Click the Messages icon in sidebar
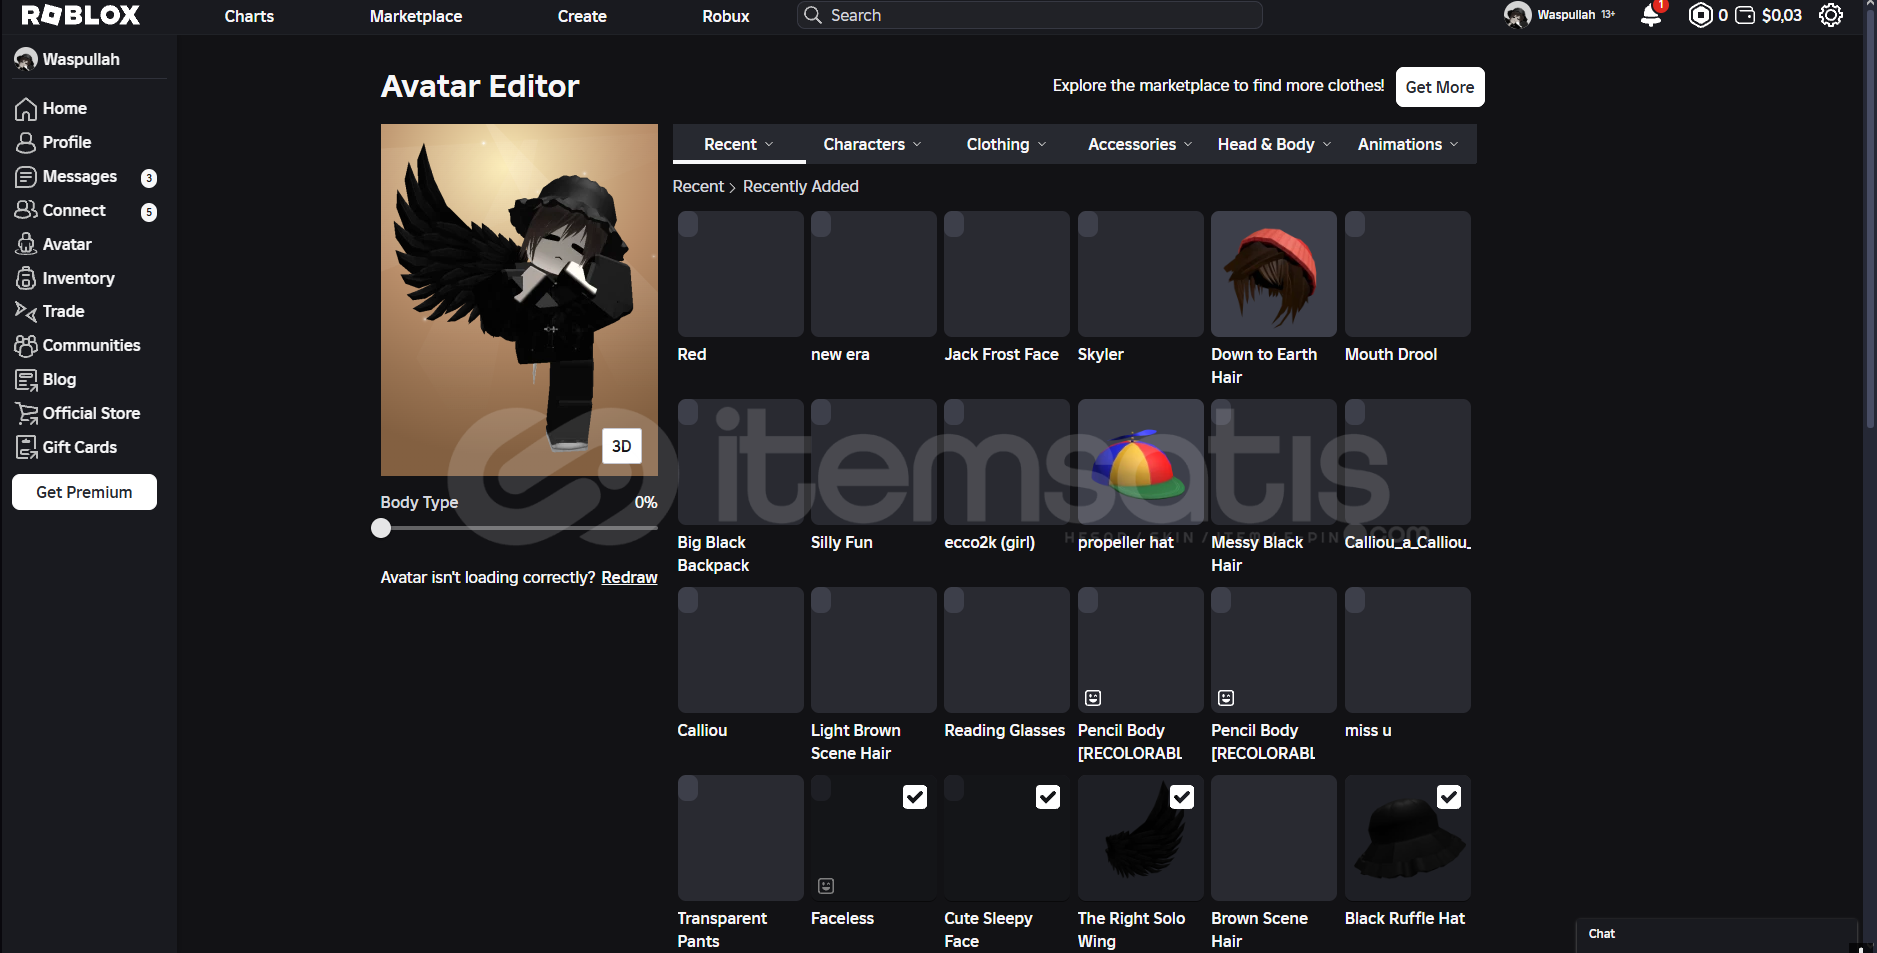 coord(26,177)
